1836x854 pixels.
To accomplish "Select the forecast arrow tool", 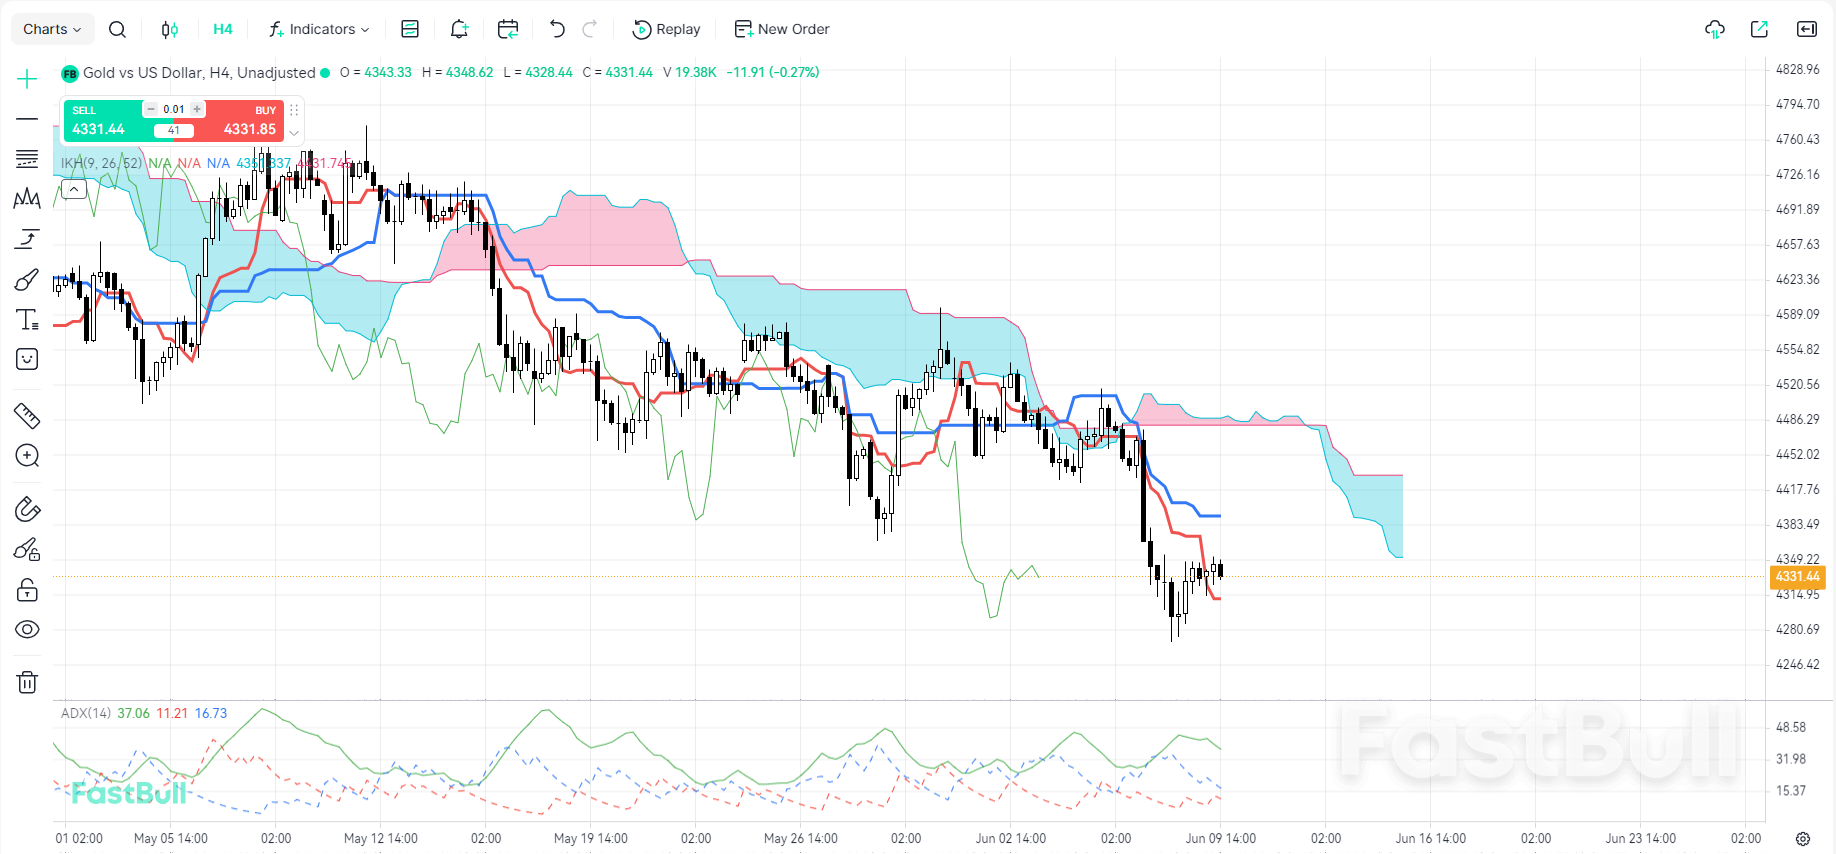I will [27, 239].
